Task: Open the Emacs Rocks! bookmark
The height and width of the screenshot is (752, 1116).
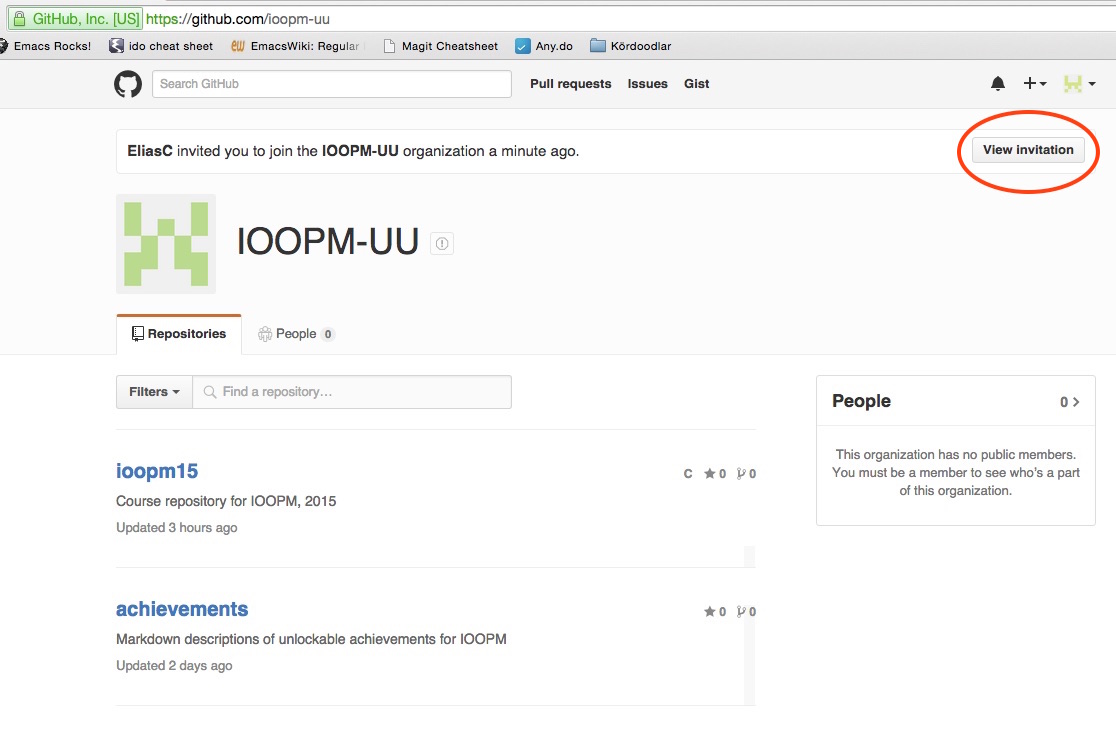Action: click(46, 46)
